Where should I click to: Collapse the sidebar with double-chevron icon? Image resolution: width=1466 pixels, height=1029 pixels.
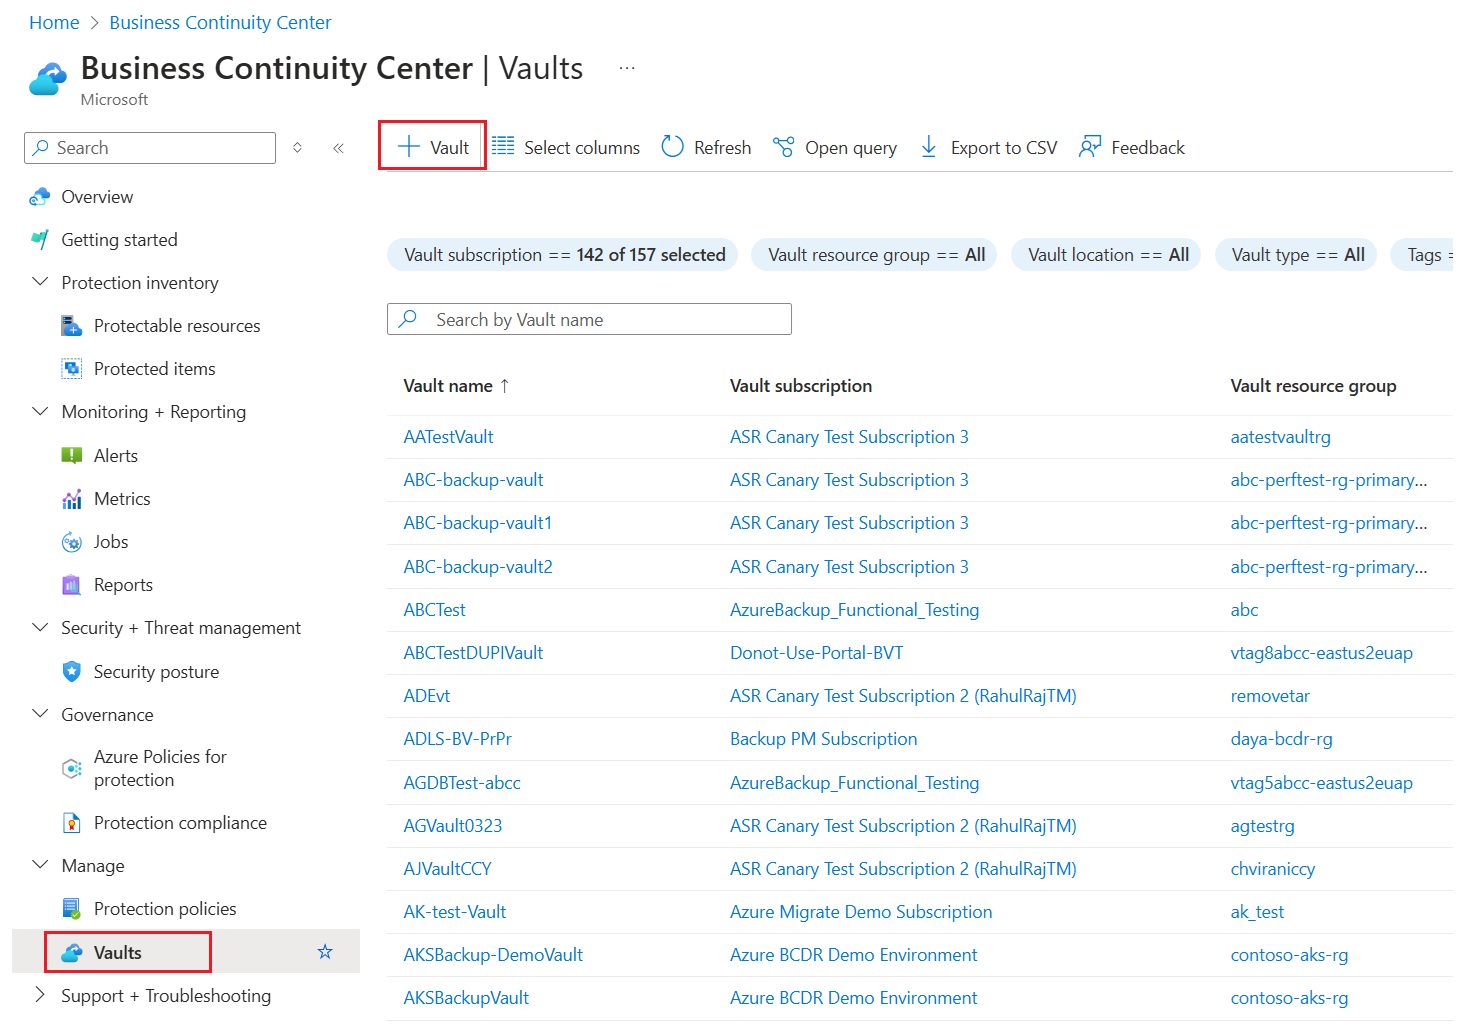(x=338, y=148)
